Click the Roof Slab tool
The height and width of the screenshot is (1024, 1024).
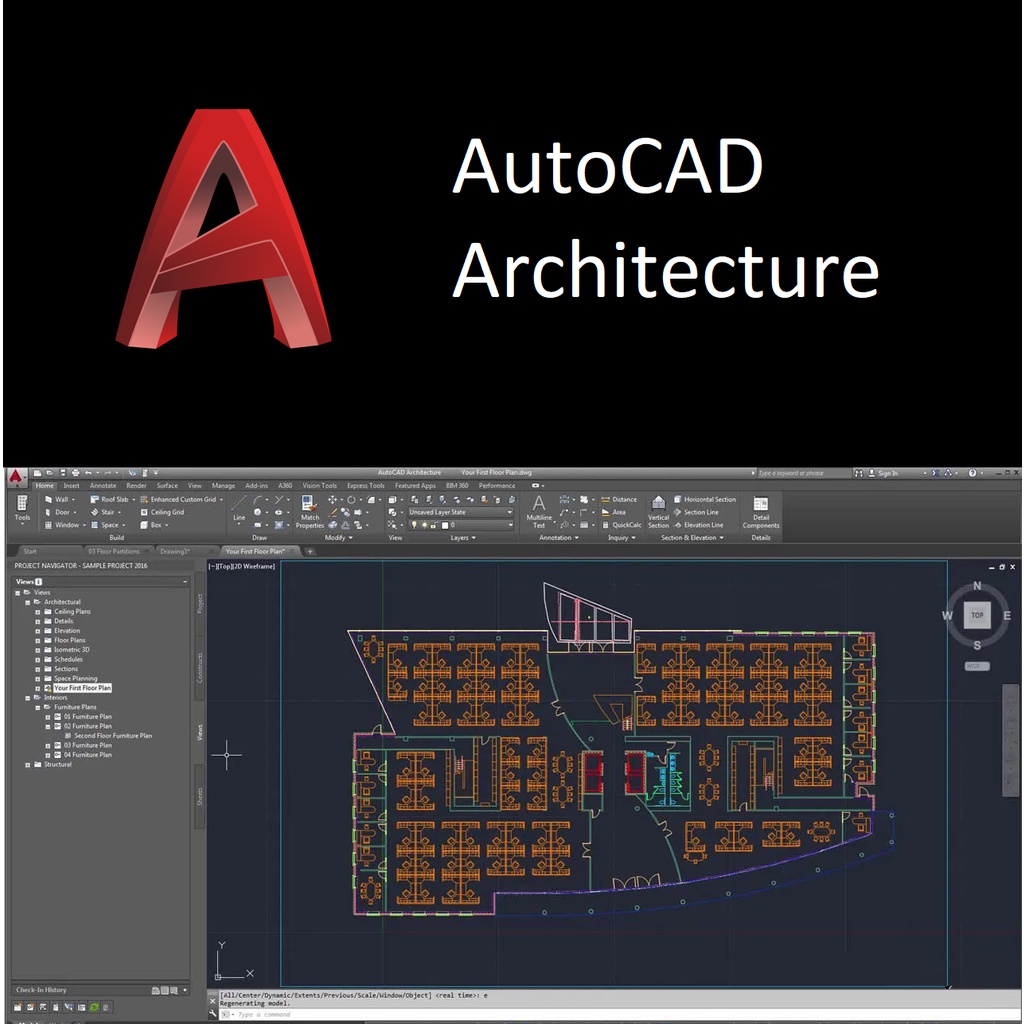tap(114, 499)
